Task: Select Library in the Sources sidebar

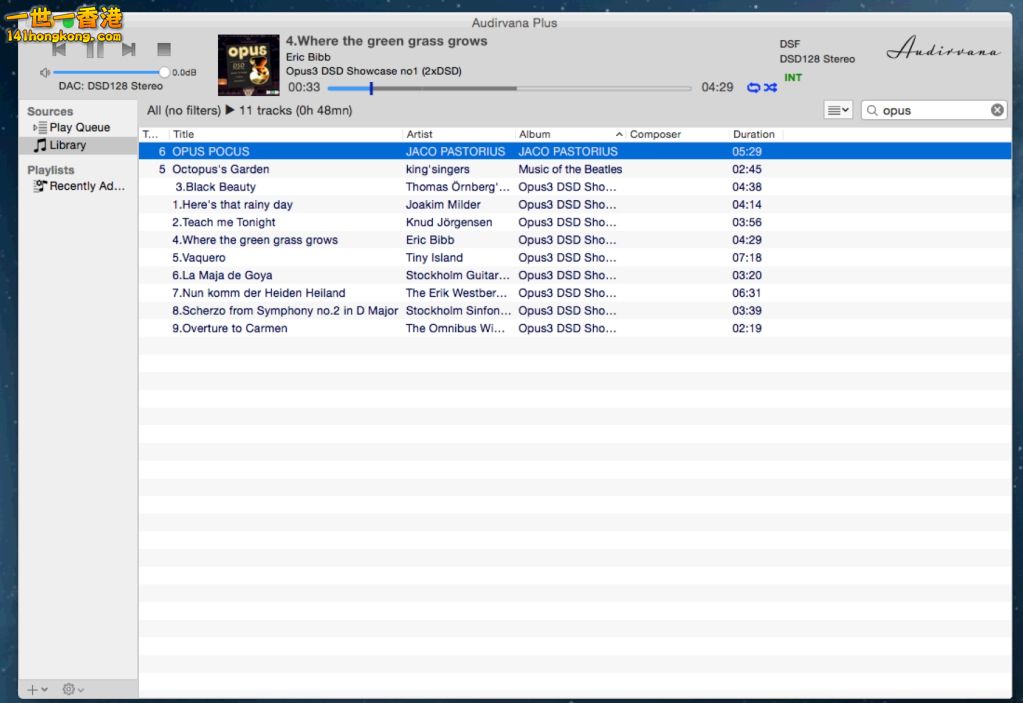Action: pos(67,145)
